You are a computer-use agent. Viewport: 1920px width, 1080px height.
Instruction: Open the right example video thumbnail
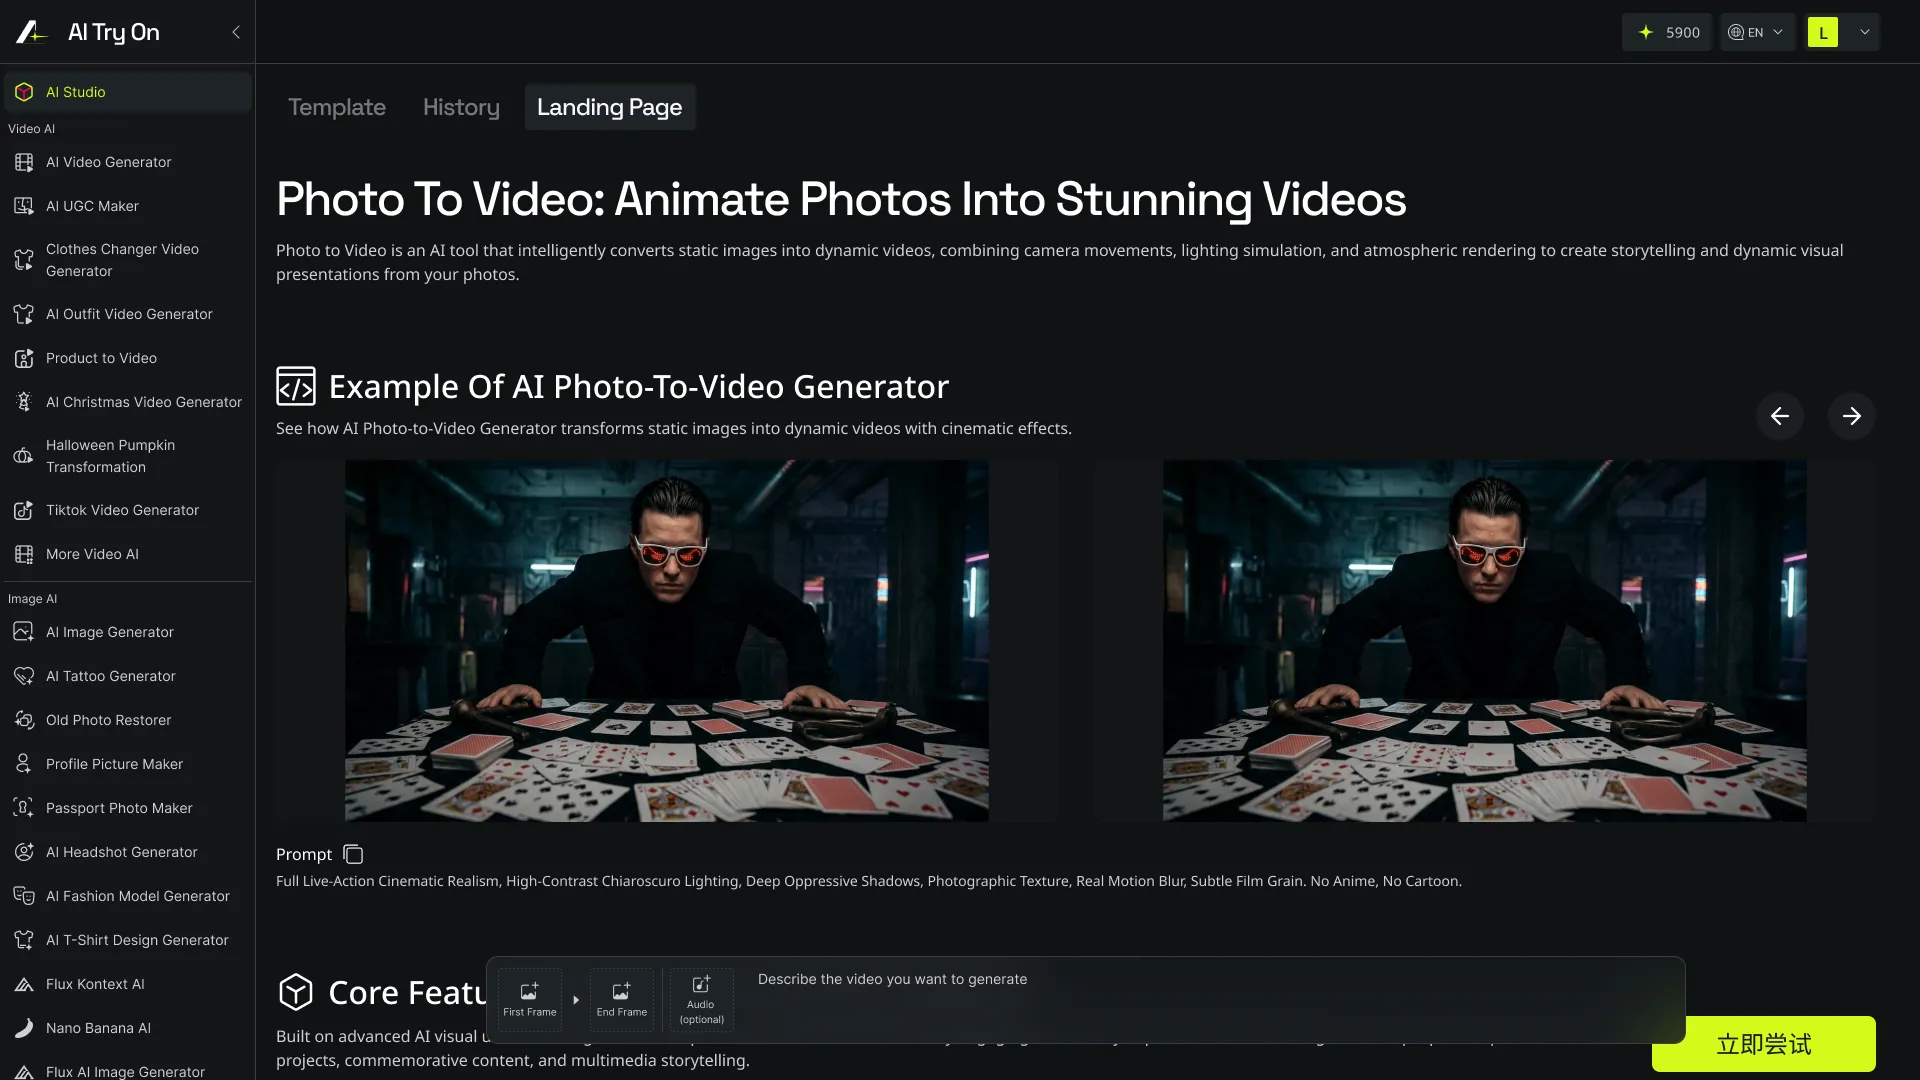point(1485,641)
